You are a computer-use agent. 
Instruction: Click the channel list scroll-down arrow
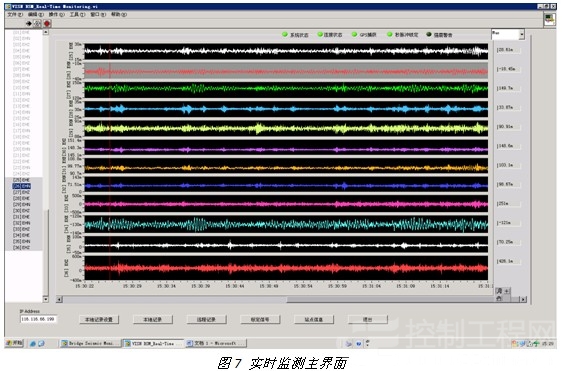tap(46, 299)
